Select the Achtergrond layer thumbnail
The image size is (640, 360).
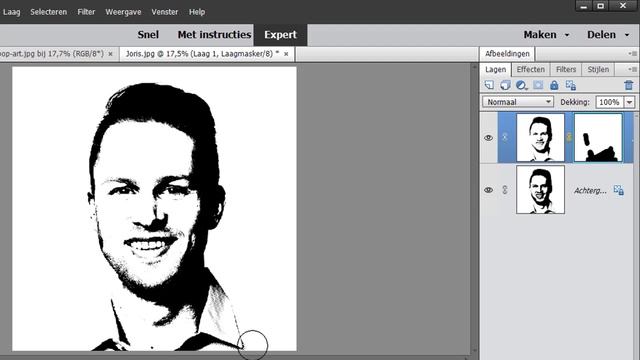540,190
